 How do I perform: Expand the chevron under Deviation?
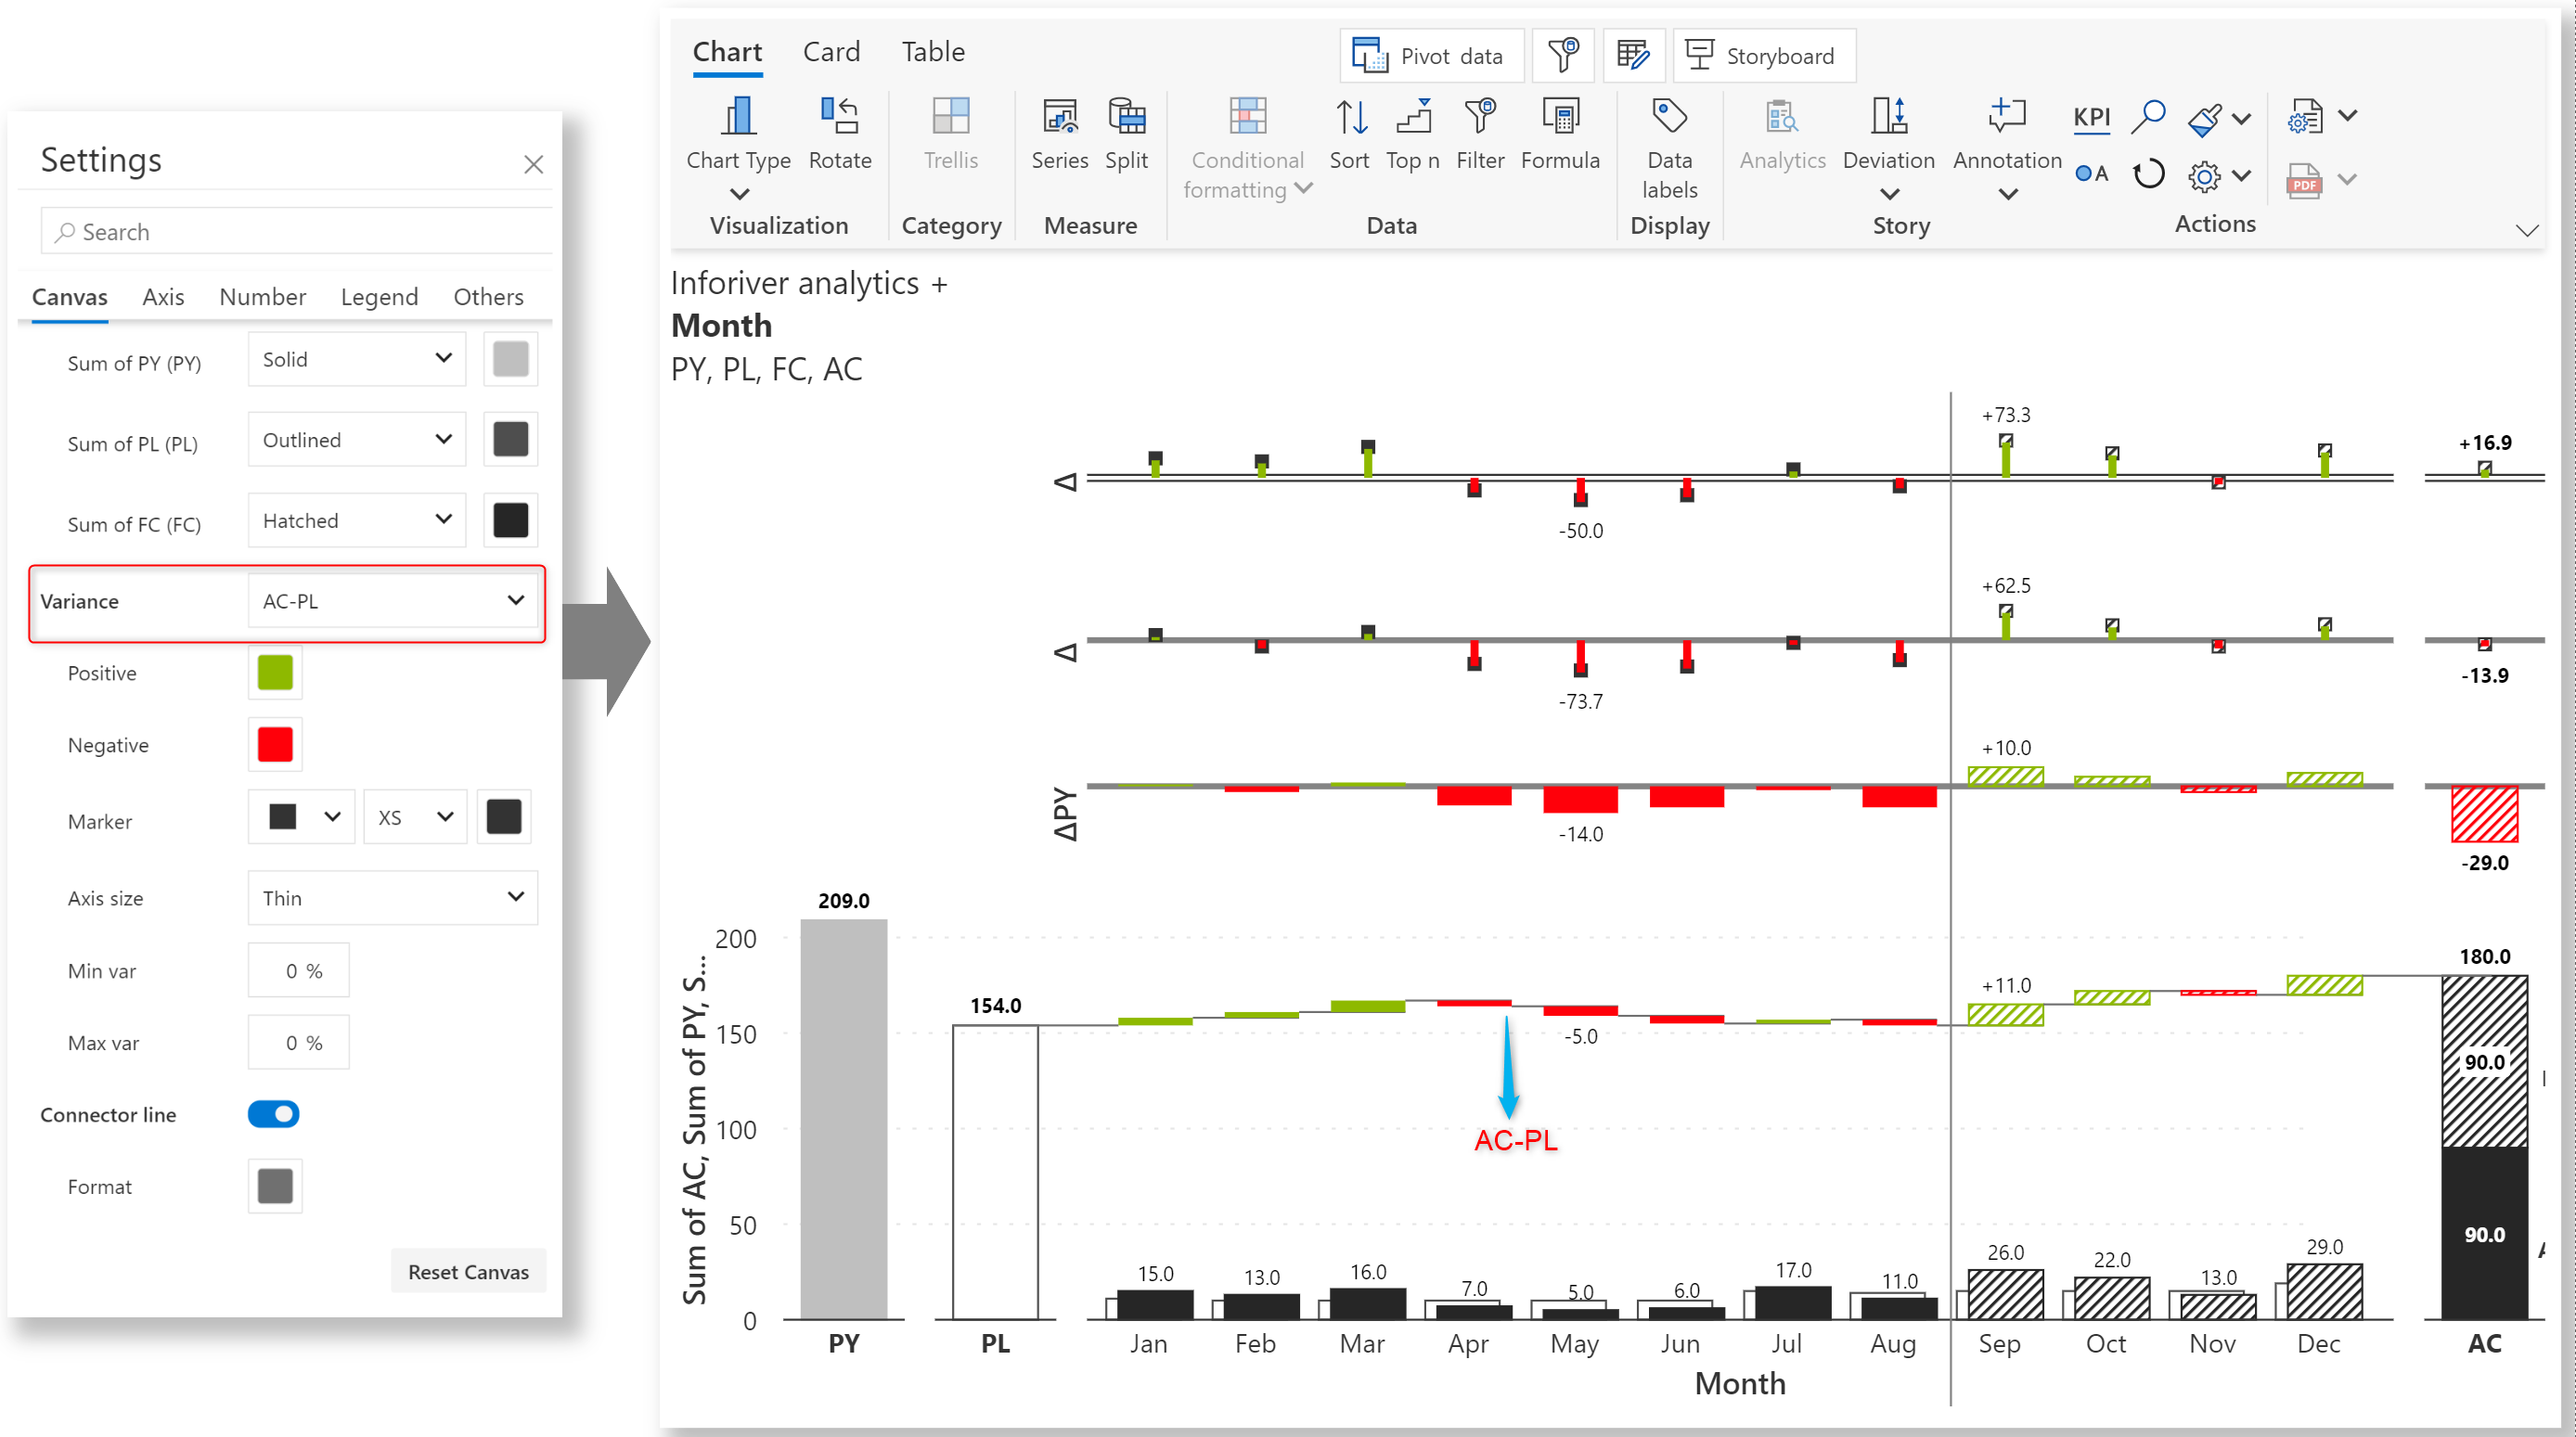(1888, 194)
